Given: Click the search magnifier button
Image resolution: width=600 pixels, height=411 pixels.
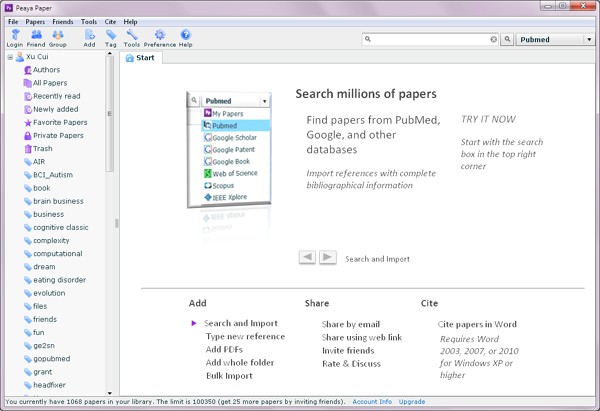Looking at the screenshot, I should pyautogui.click(x=507, y=39).
